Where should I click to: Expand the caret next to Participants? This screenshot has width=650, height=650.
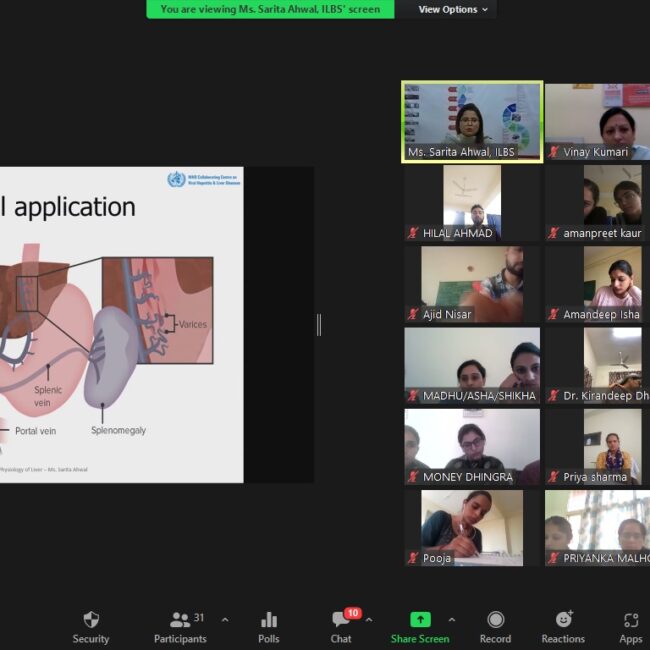coord(224,620)
